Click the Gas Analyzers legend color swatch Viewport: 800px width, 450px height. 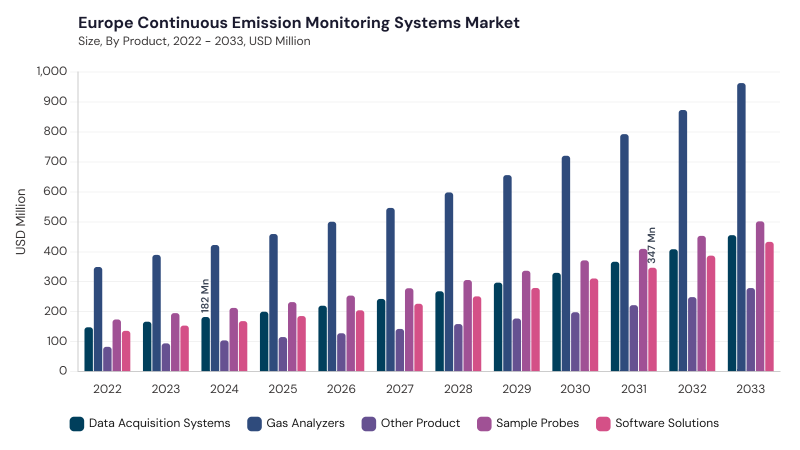[x=255, y=424]
